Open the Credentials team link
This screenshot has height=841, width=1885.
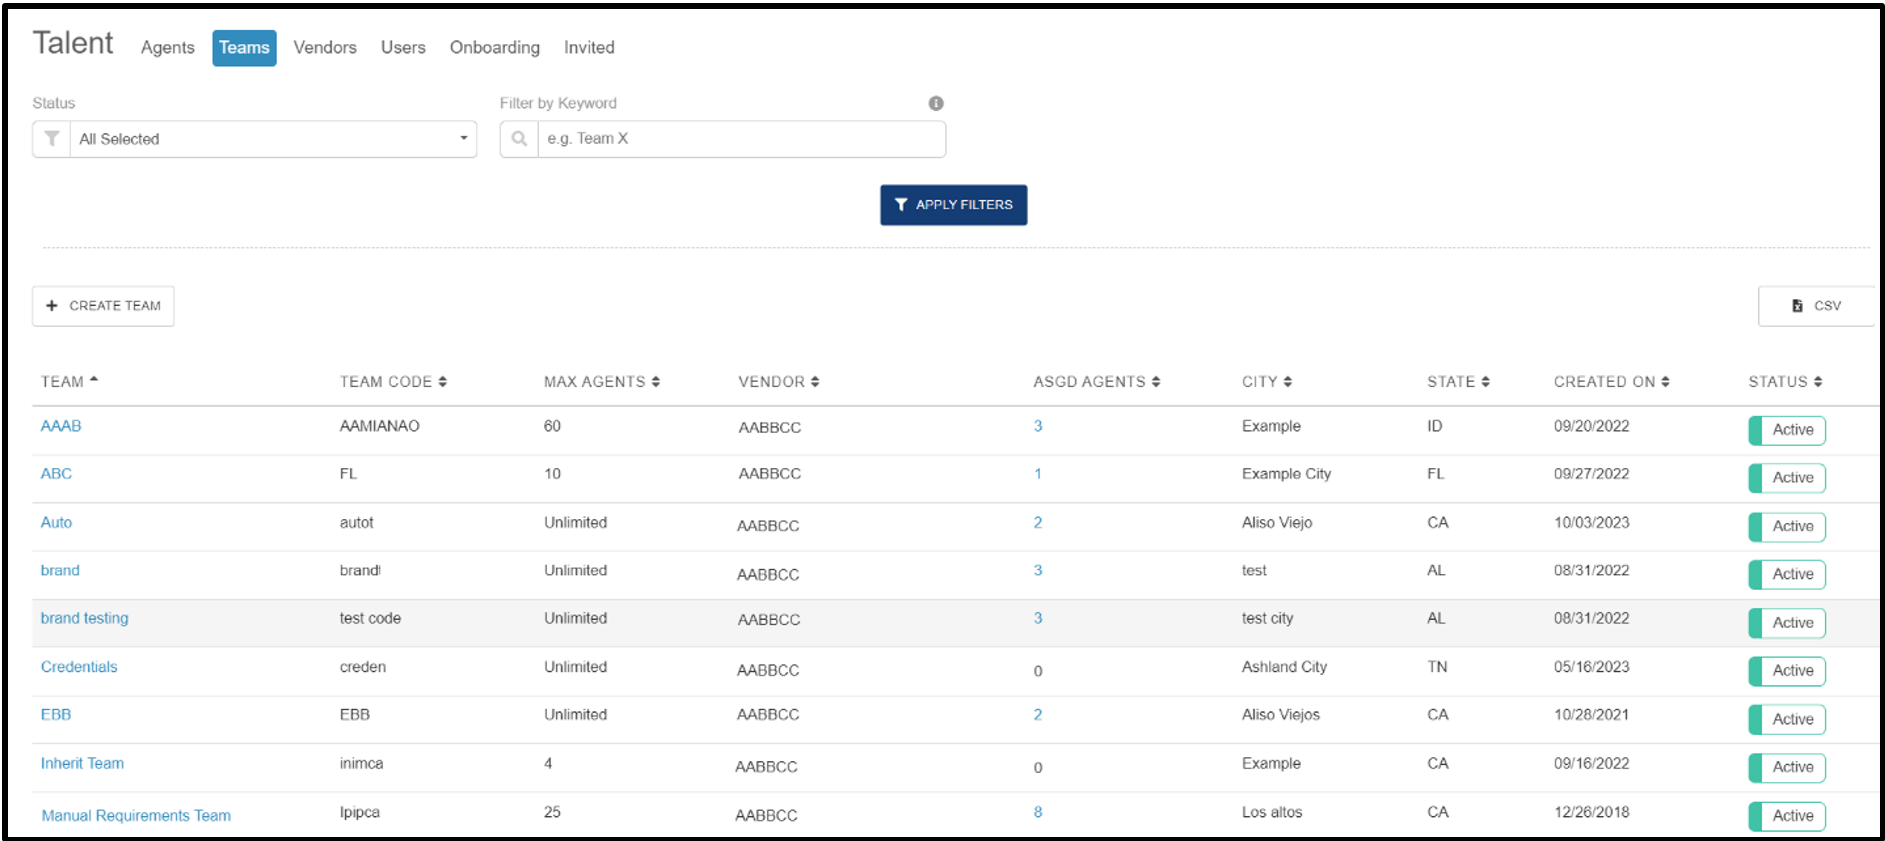coord(79,667)
